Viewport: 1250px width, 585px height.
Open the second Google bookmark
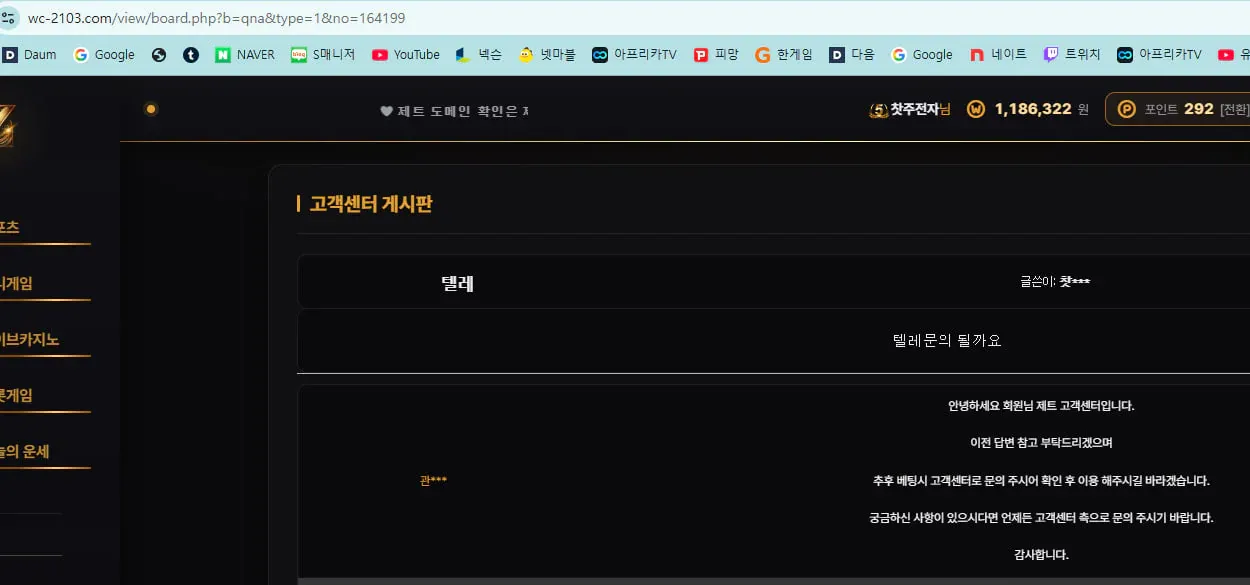(x=922, y=55)
